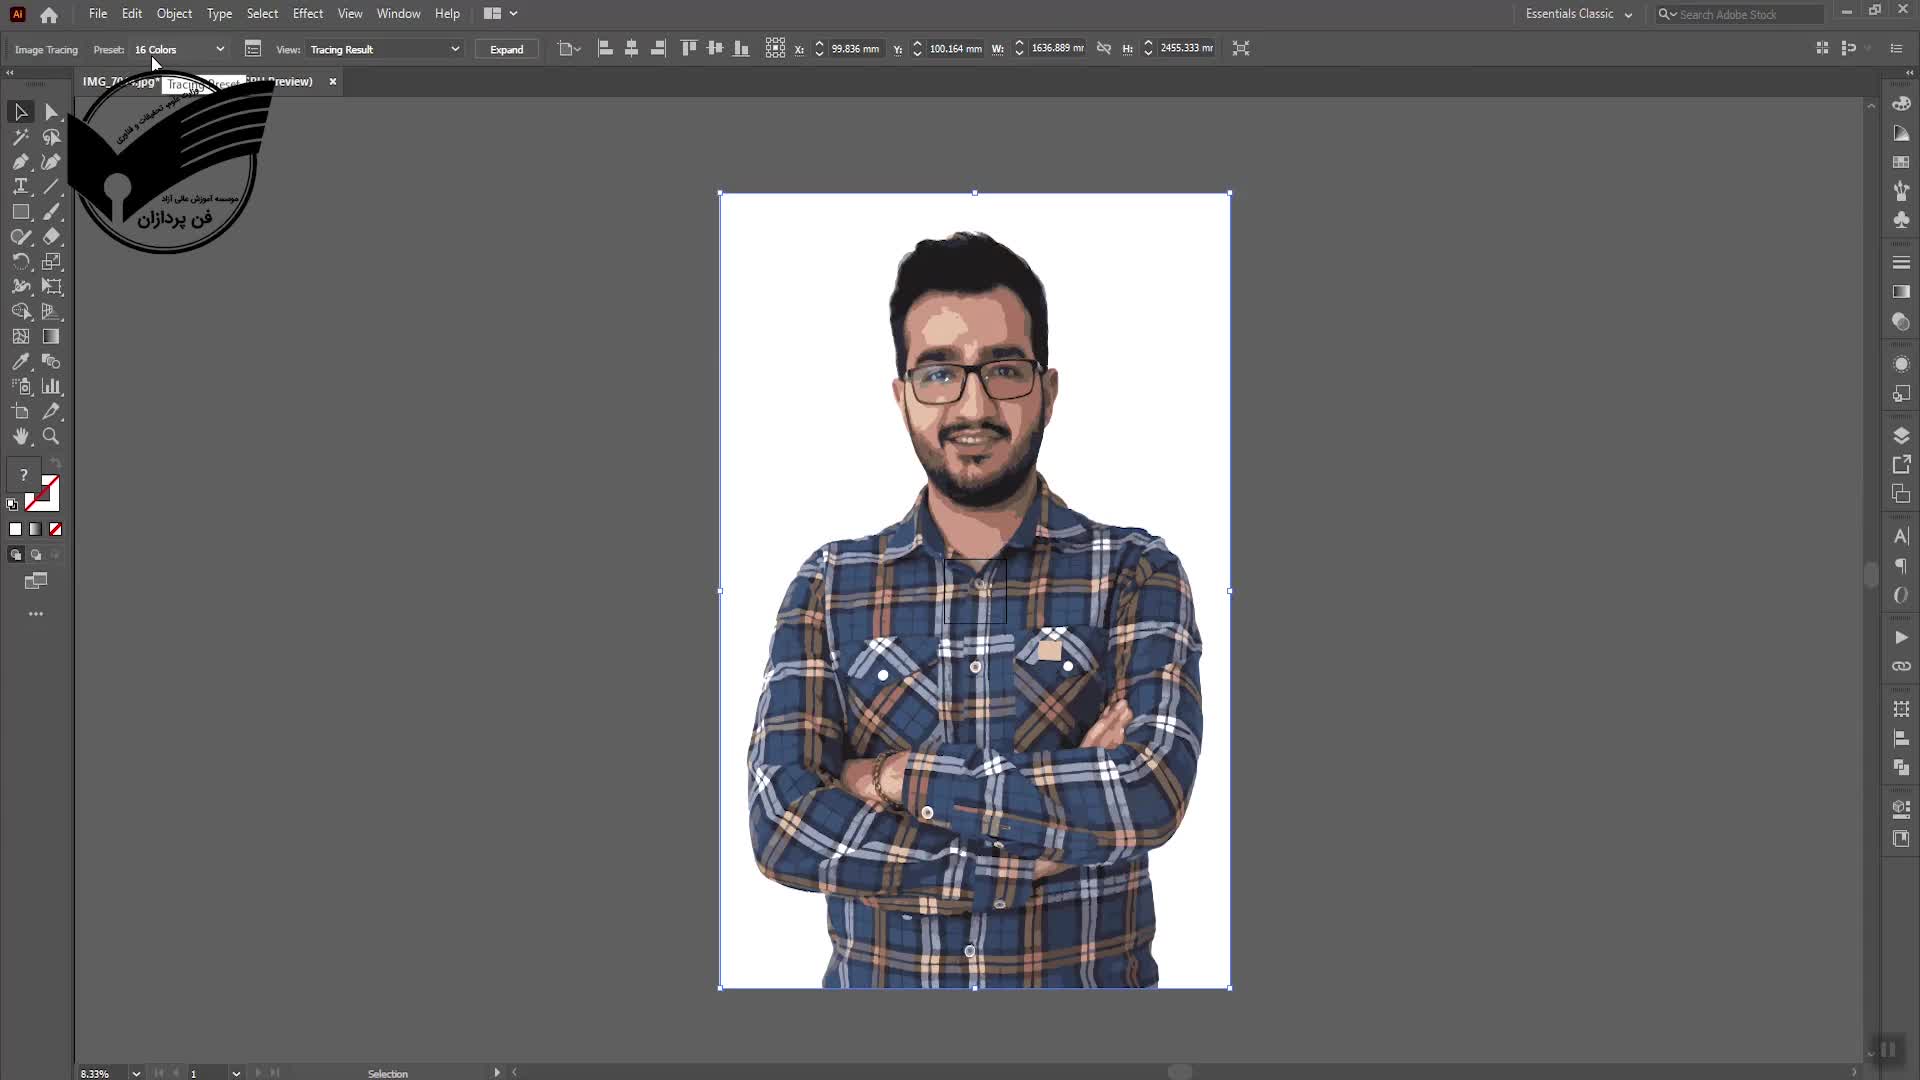This screenshot has width=1920, height=1080.
Task: Open the Effect menu
Action: pos(307,14)
